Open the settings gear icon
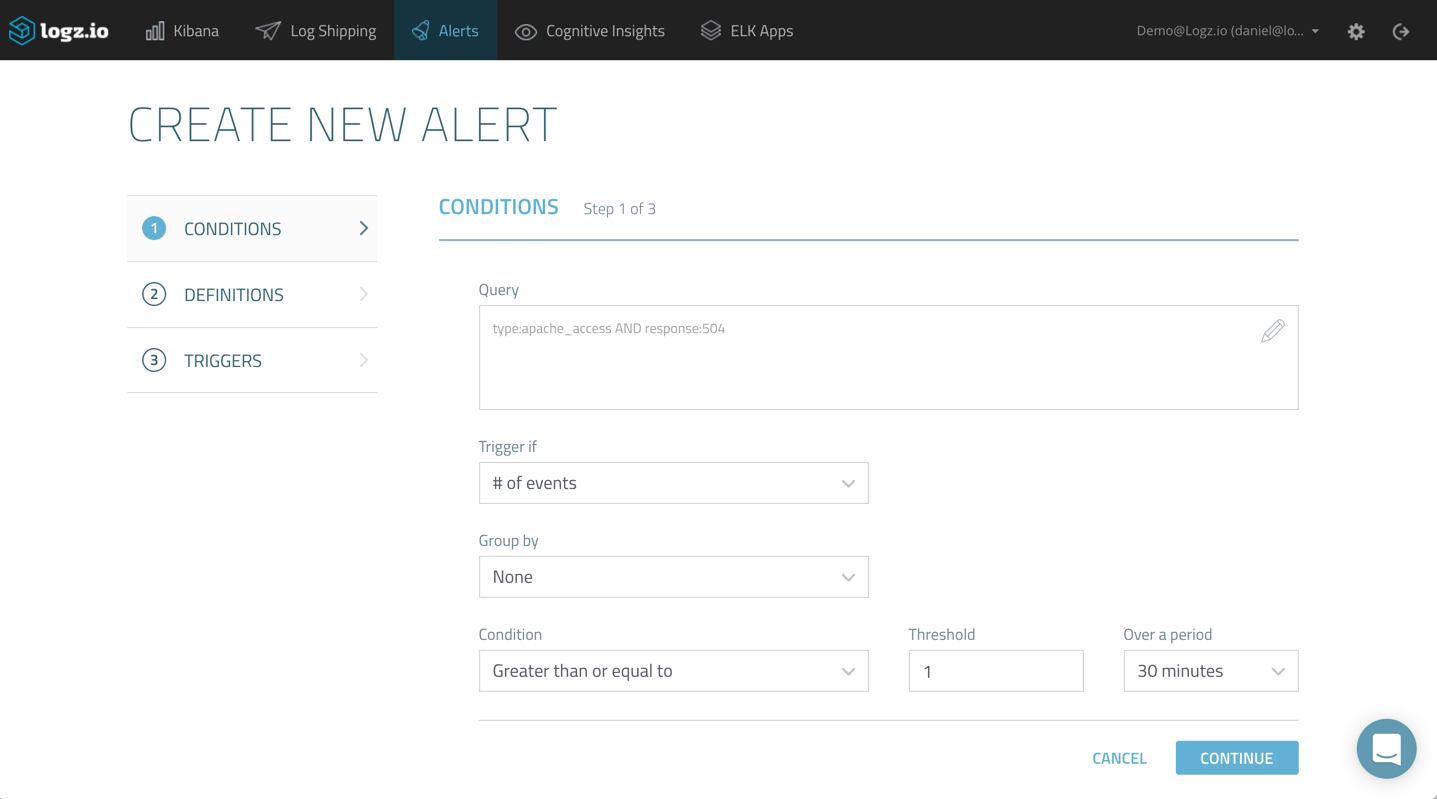Screen dimensions: 1437x799 pyautogui.click(x=1356, y=31)
